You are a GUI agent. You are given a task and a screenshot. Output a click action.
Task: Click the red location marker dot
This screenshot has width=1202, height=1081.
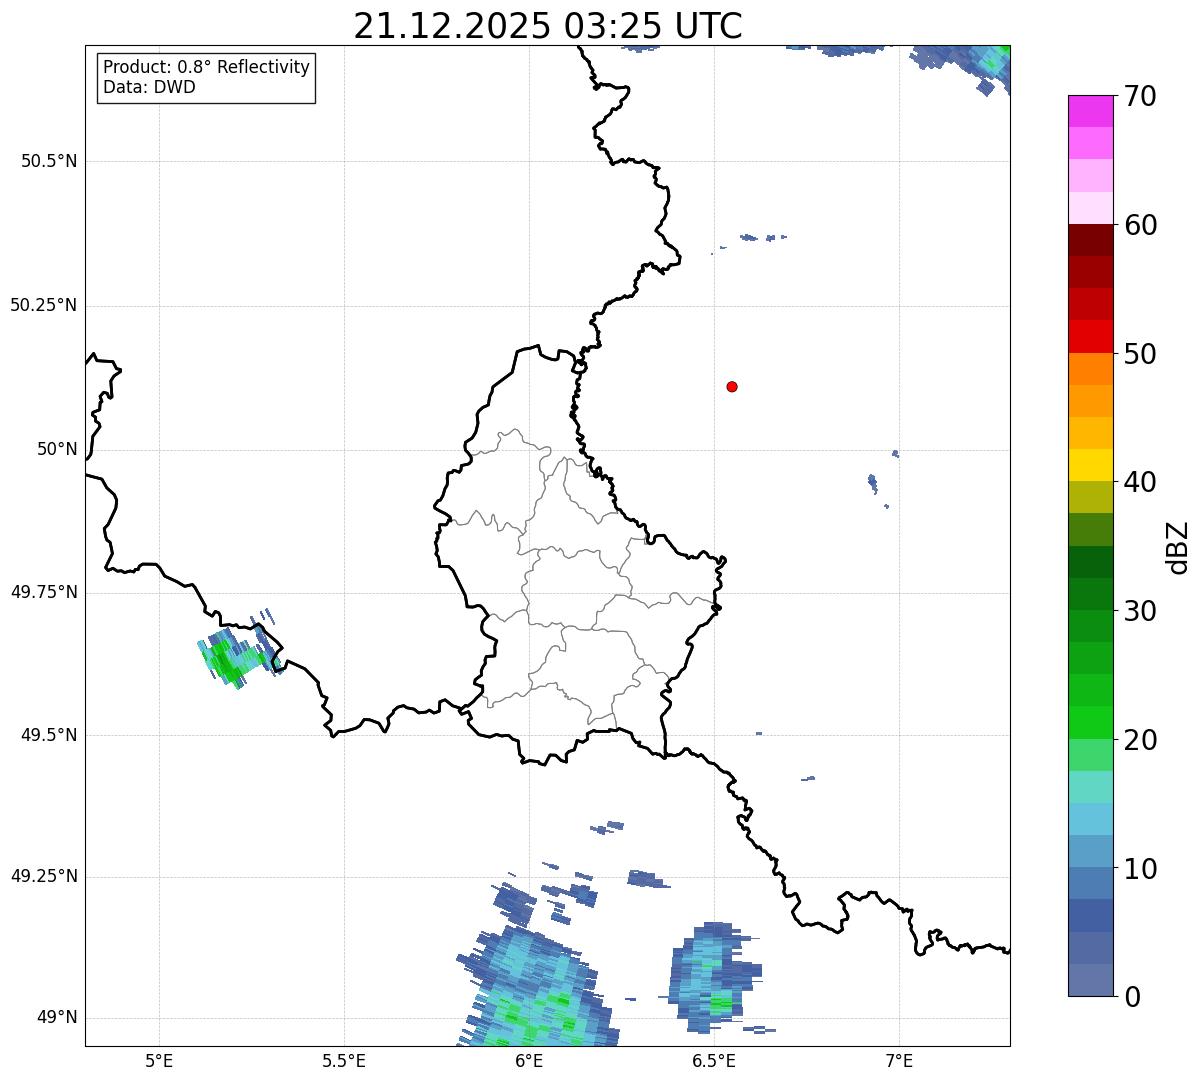(x=732, y=386)
